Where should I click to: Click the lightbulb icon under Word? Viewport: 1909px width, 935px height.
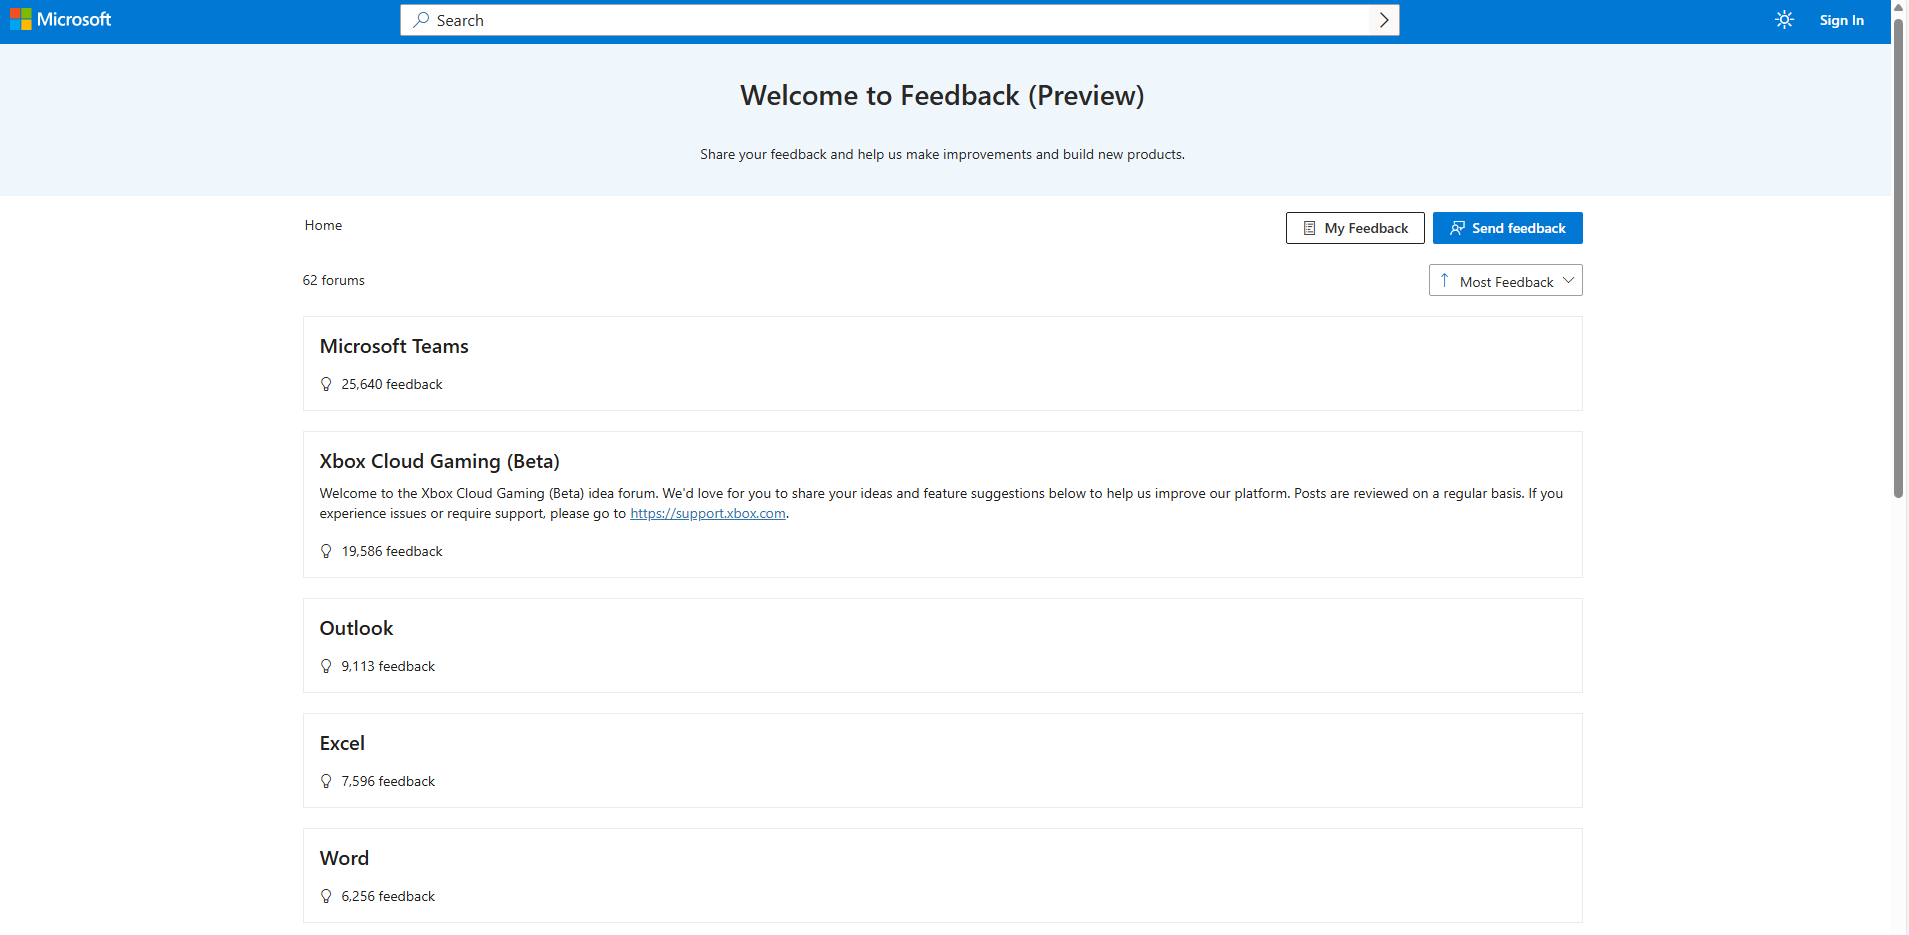point(326,896)
